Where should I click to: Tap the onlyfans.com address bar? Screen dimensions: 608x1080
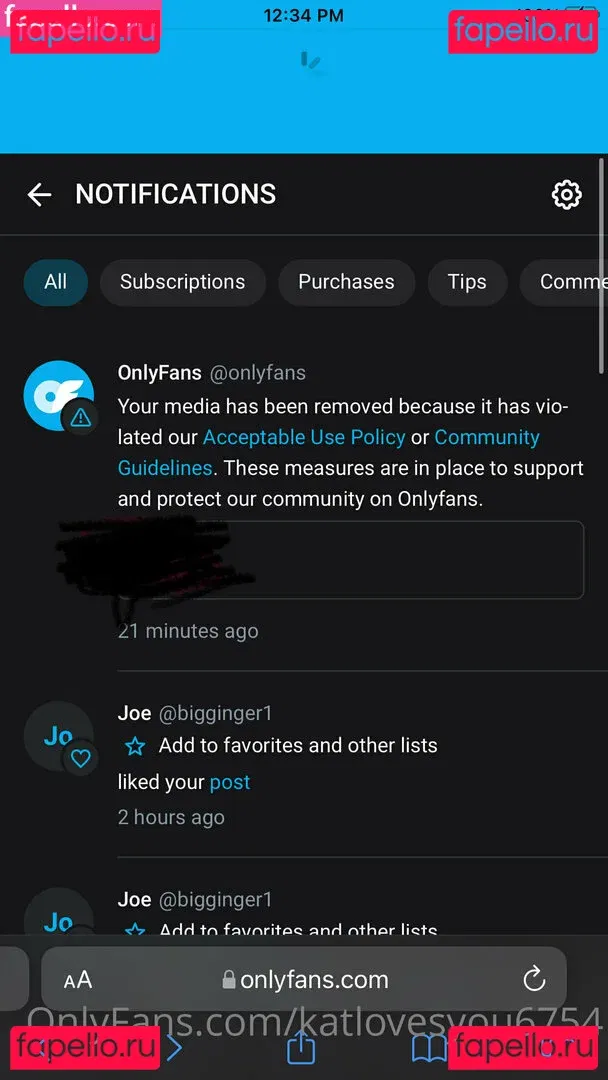[304, 979]
